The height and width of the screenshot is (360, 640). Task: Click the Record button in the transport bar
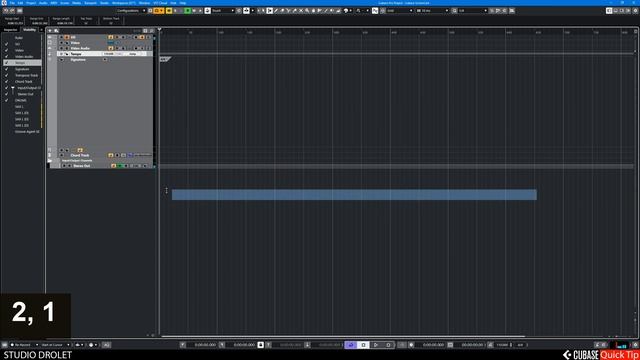click(388, 345)
